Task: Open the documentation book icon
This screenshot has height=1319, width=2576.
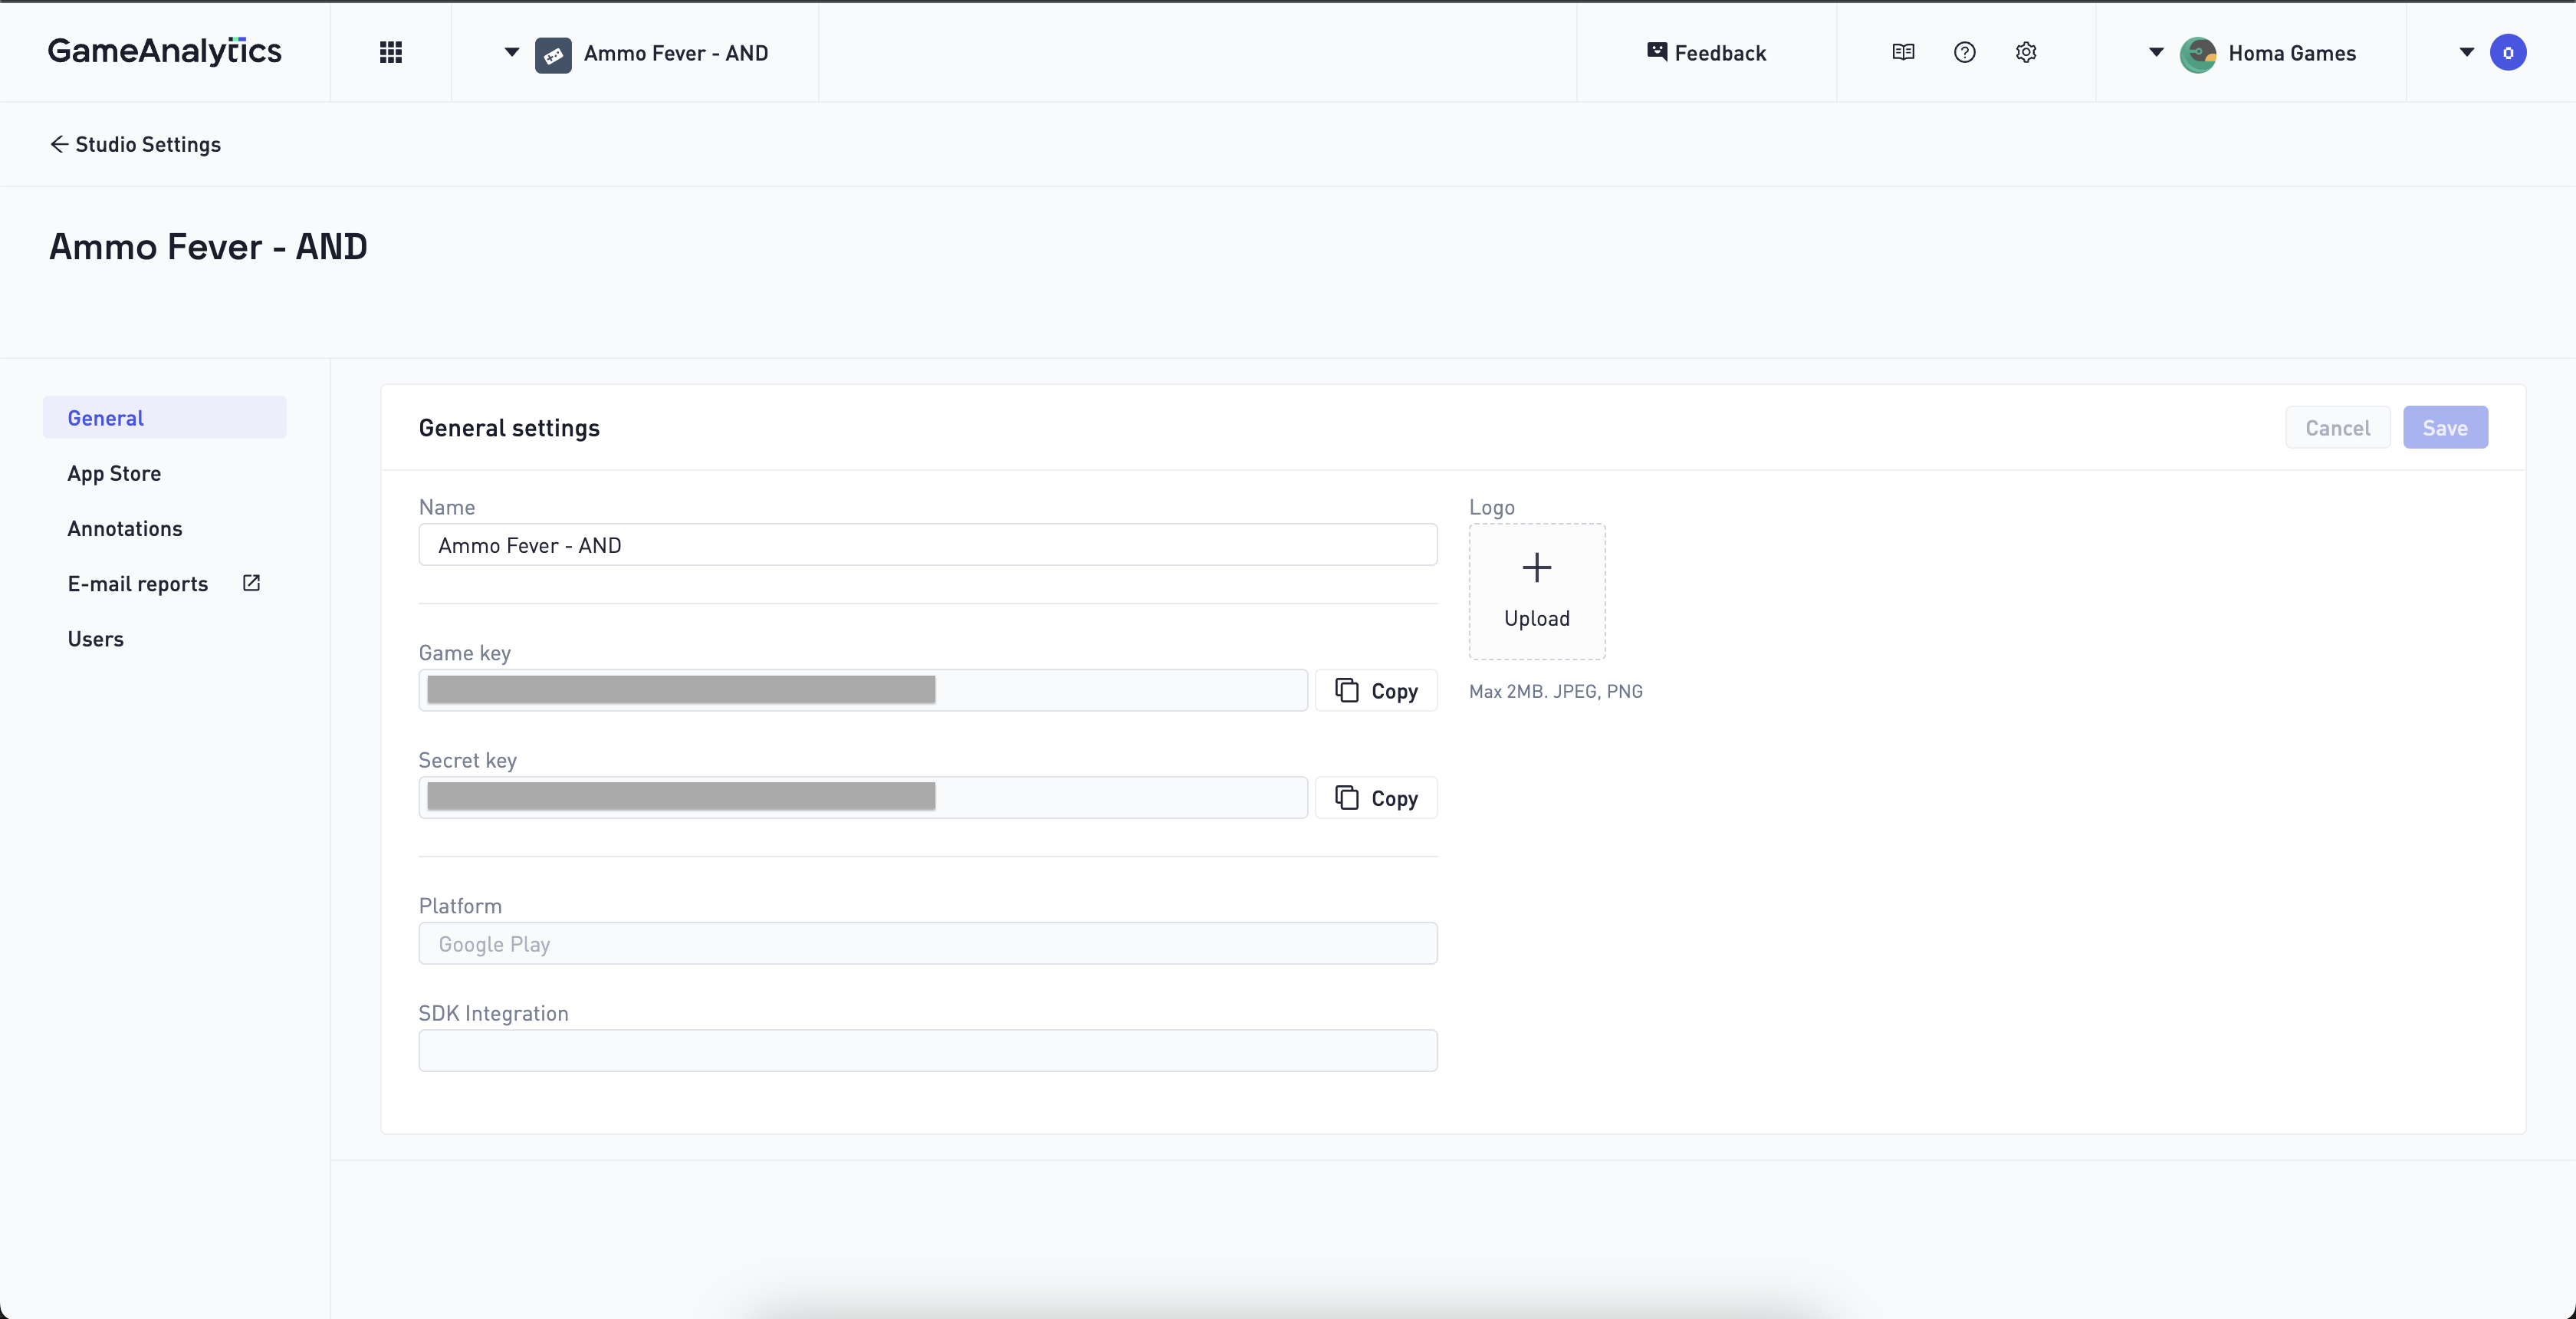Action: [1903, 53]
